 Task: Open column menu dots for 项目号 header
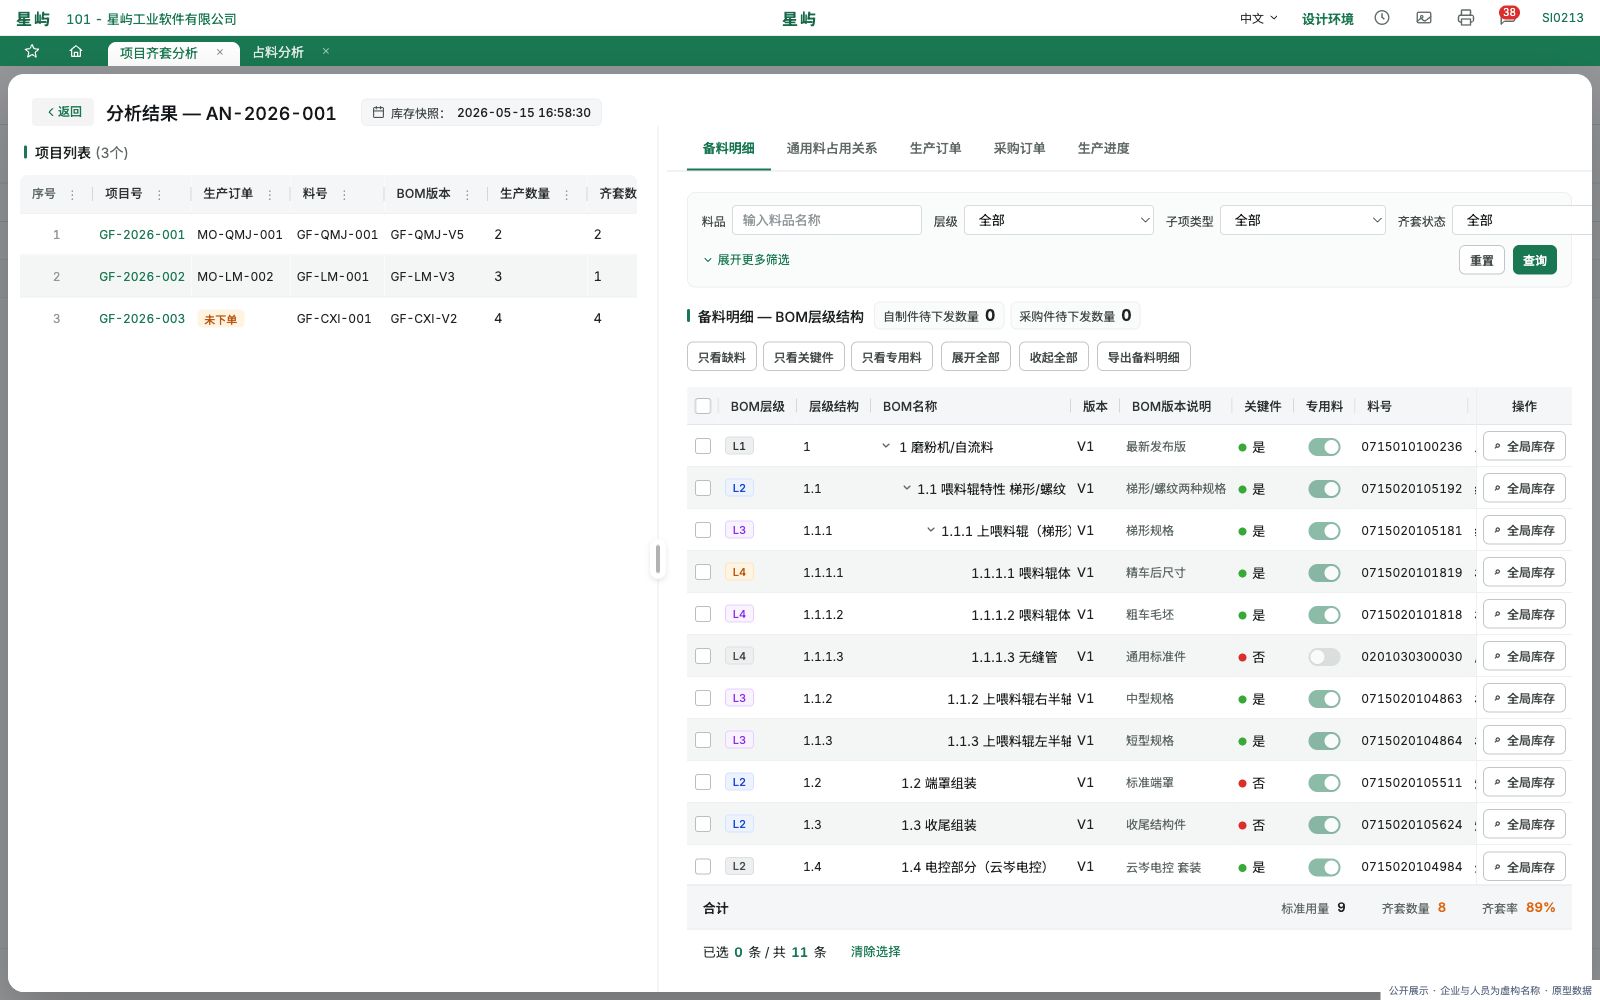point(159,194)
